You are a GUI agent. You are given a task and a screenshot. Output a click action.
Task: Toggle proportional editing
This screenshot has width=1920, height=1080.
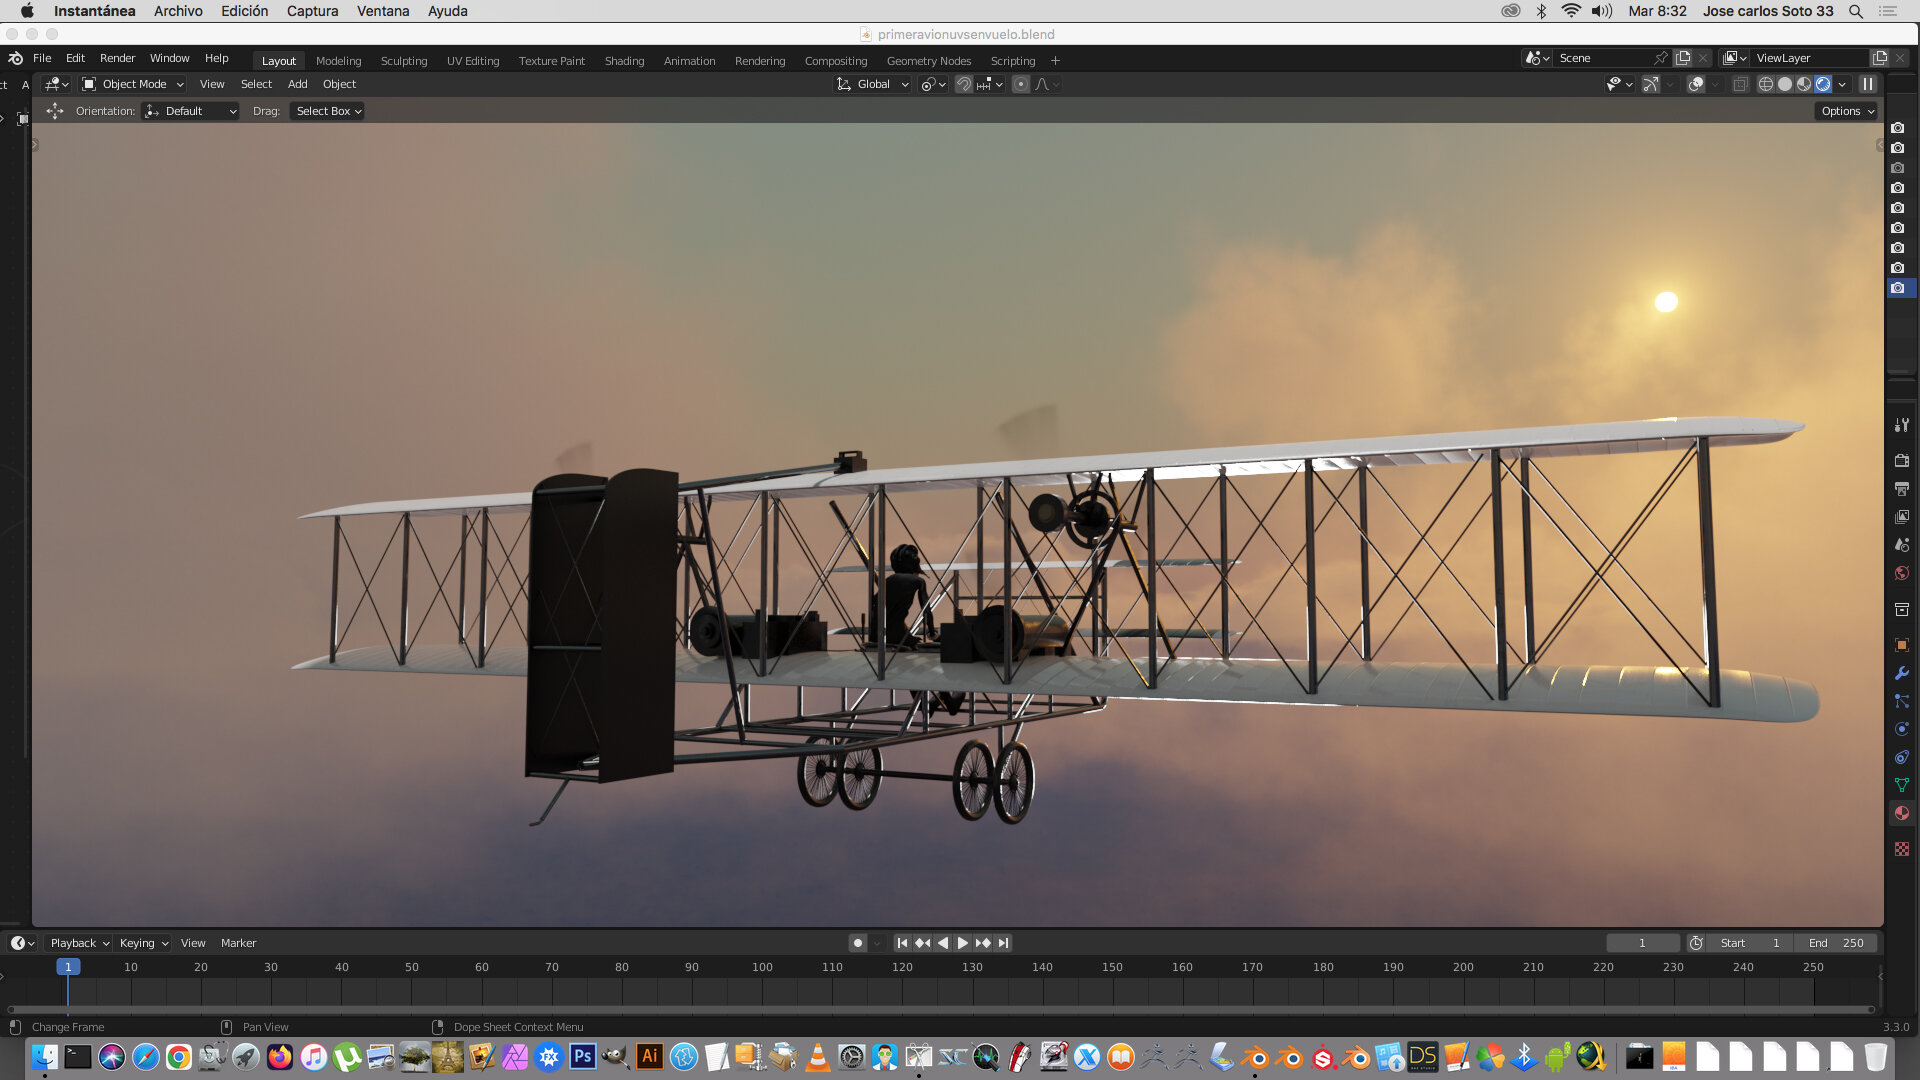pyautogui.click(x=1020, y=84)
